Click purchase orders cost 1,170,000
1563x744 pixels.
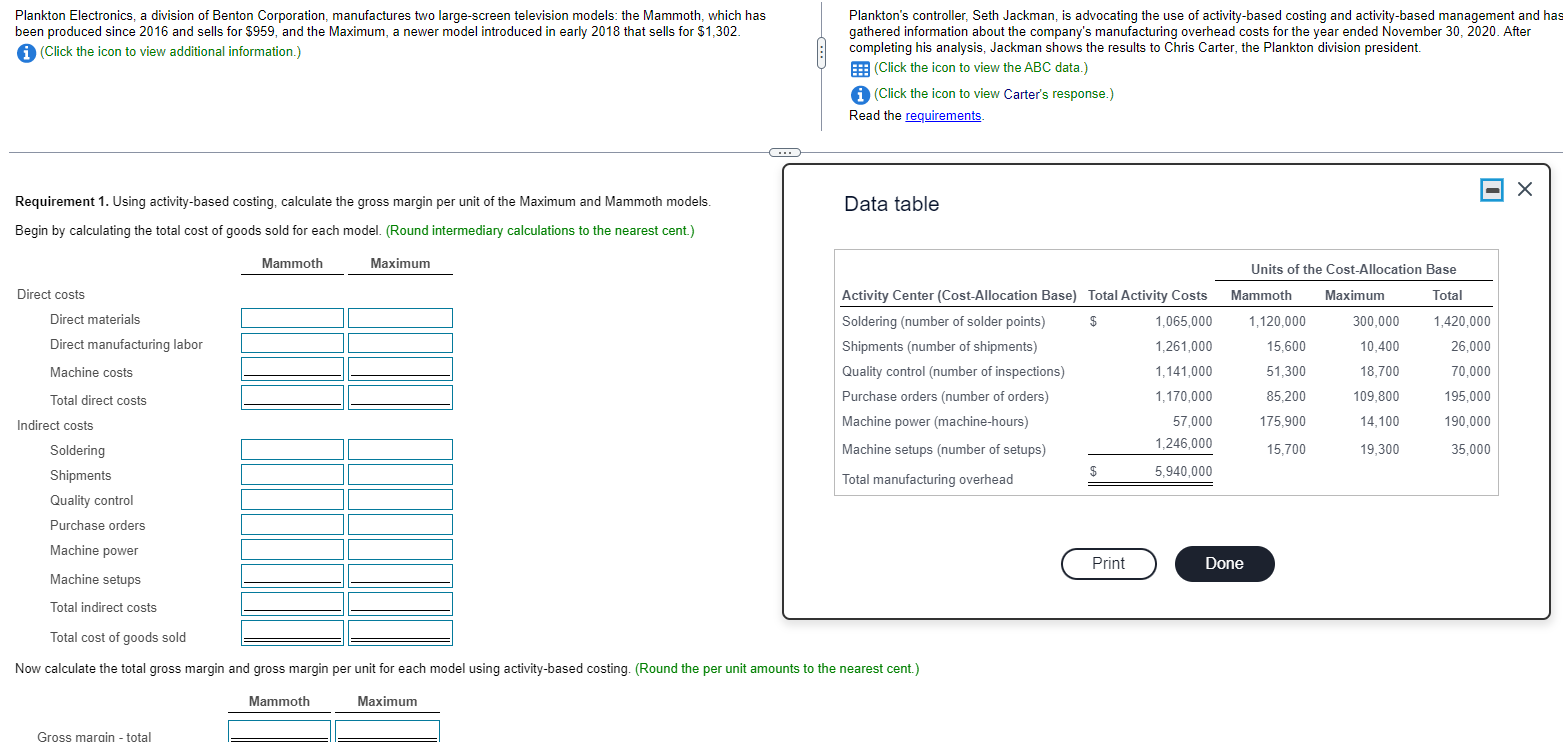[x=1183, y=397]
